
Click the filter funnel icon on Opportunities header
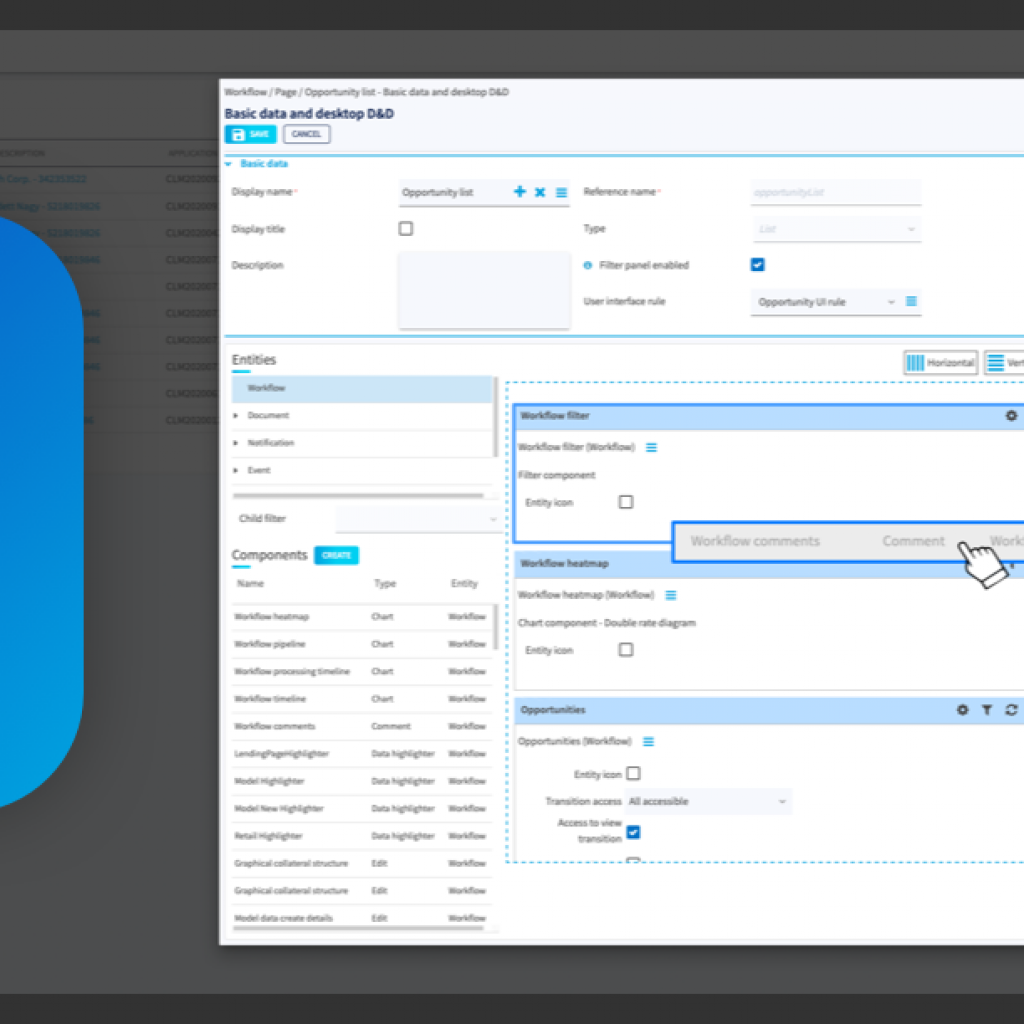[987, 710]
